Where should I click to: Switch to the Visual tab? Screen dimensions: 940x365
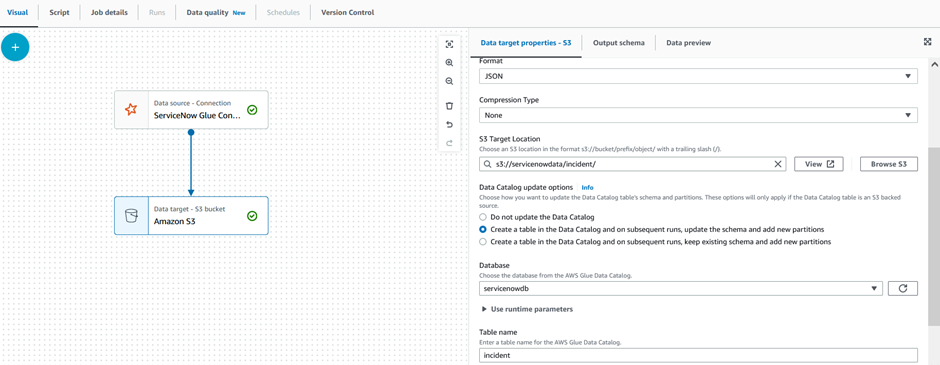click(x=17, y=13)
